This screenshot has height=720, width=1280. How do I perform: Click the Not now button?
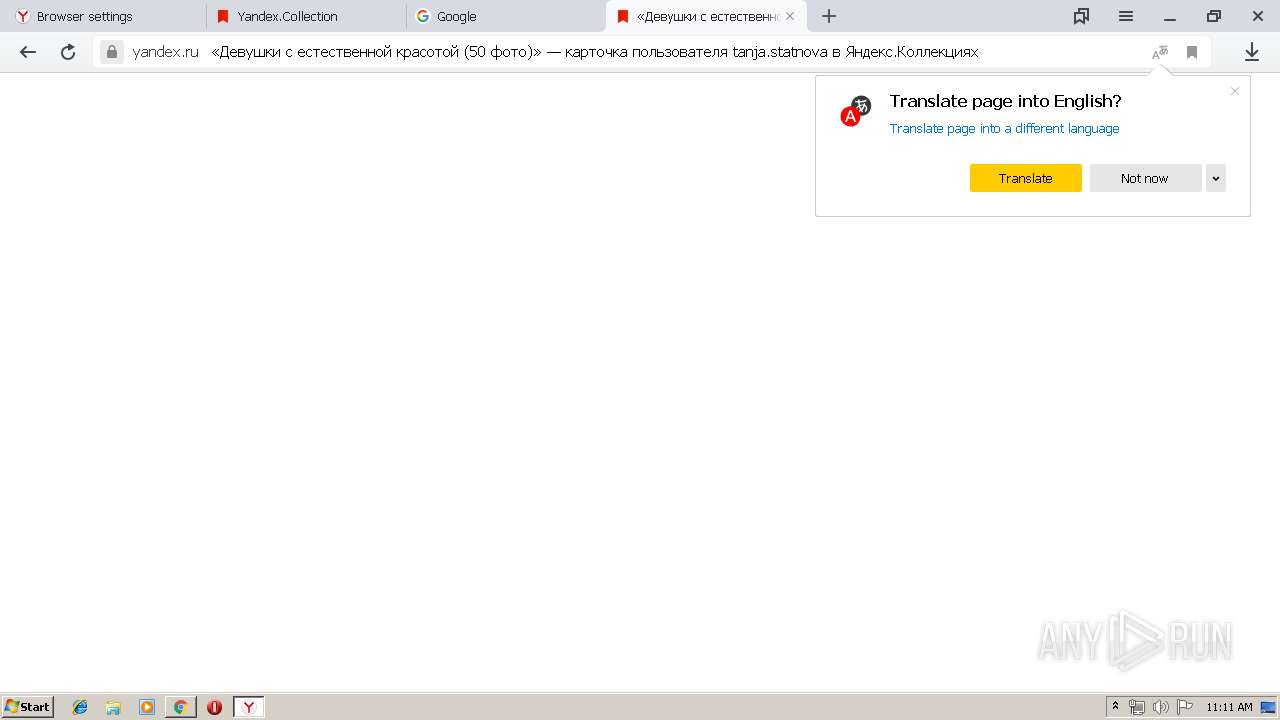click(1145, 178)
